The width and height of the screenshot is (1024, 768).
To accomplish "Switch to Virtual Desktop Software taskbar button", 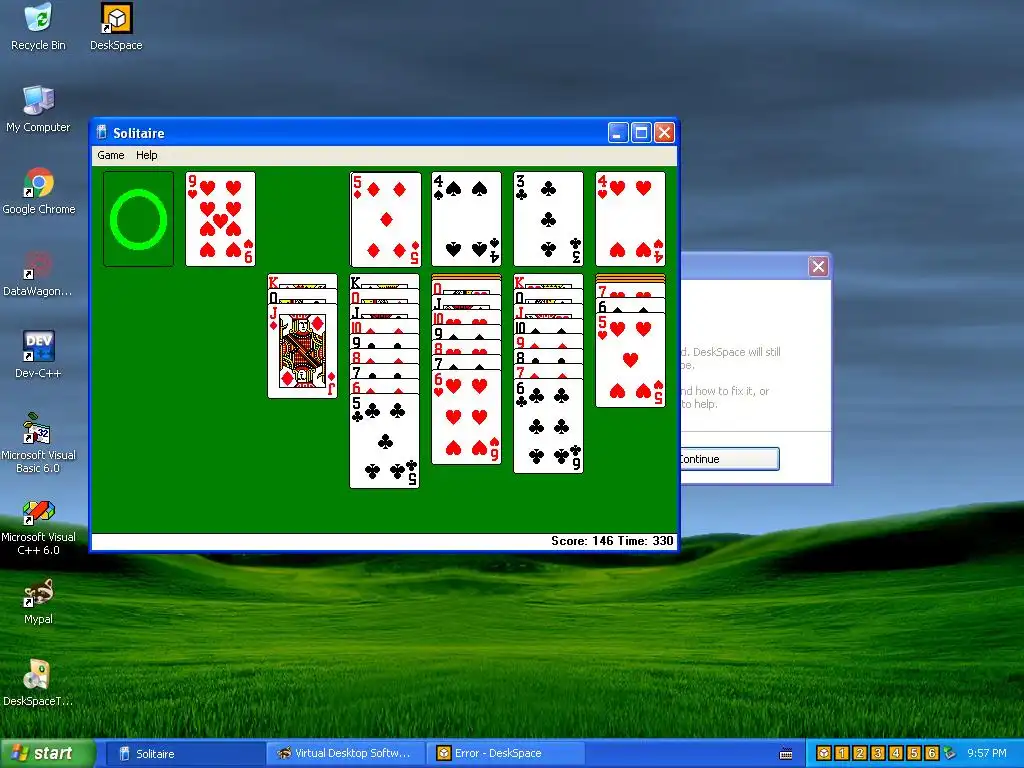I will (x=345, y=754).
